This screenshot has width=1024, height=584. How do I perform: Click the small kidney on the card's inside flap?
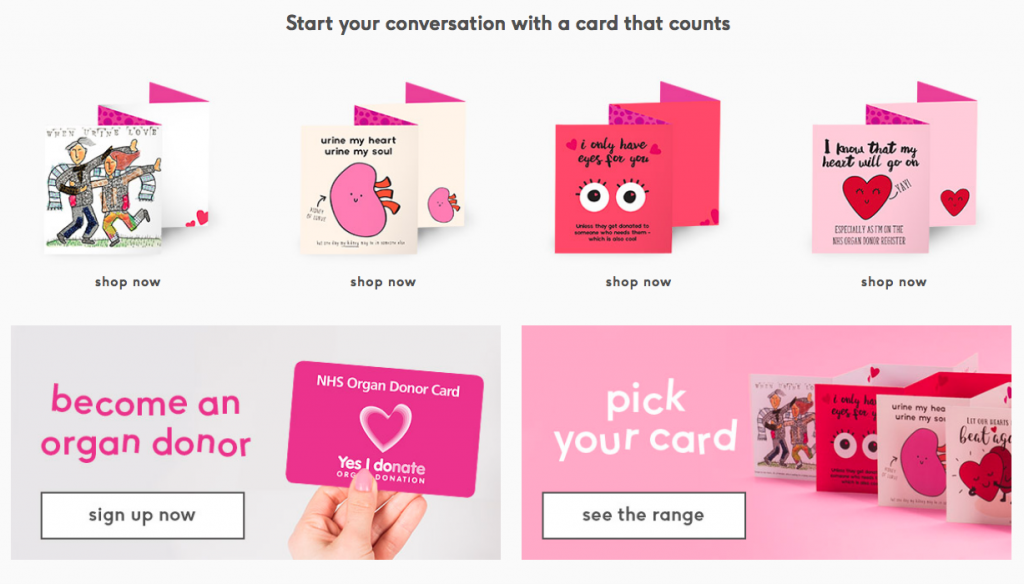443,204
